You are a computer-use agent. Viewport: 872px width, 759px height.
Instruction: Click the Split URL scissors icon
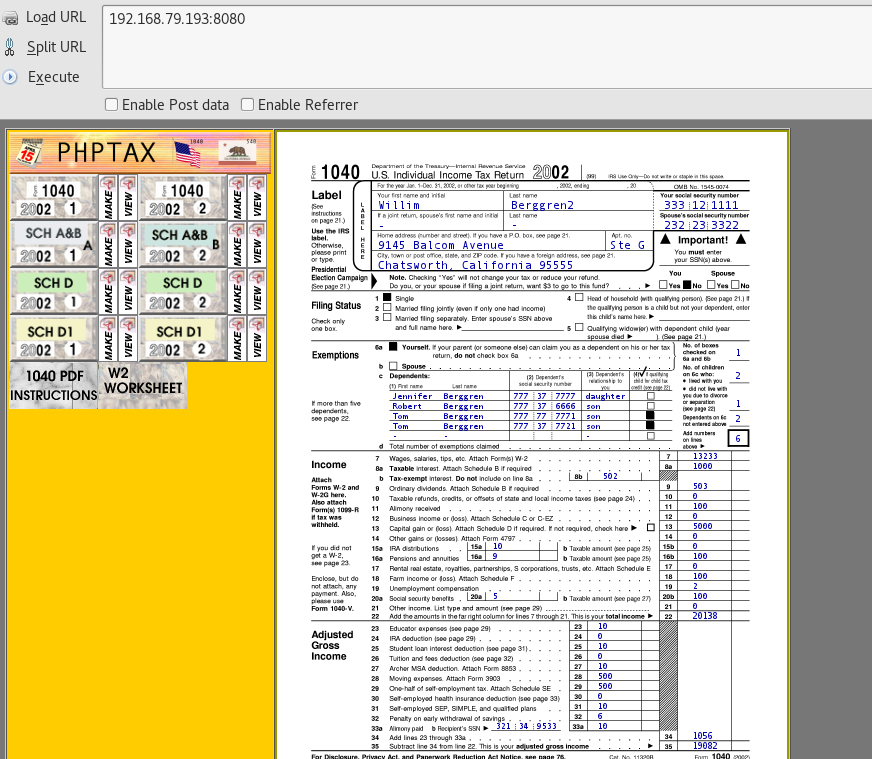click(x=9, y=47)
